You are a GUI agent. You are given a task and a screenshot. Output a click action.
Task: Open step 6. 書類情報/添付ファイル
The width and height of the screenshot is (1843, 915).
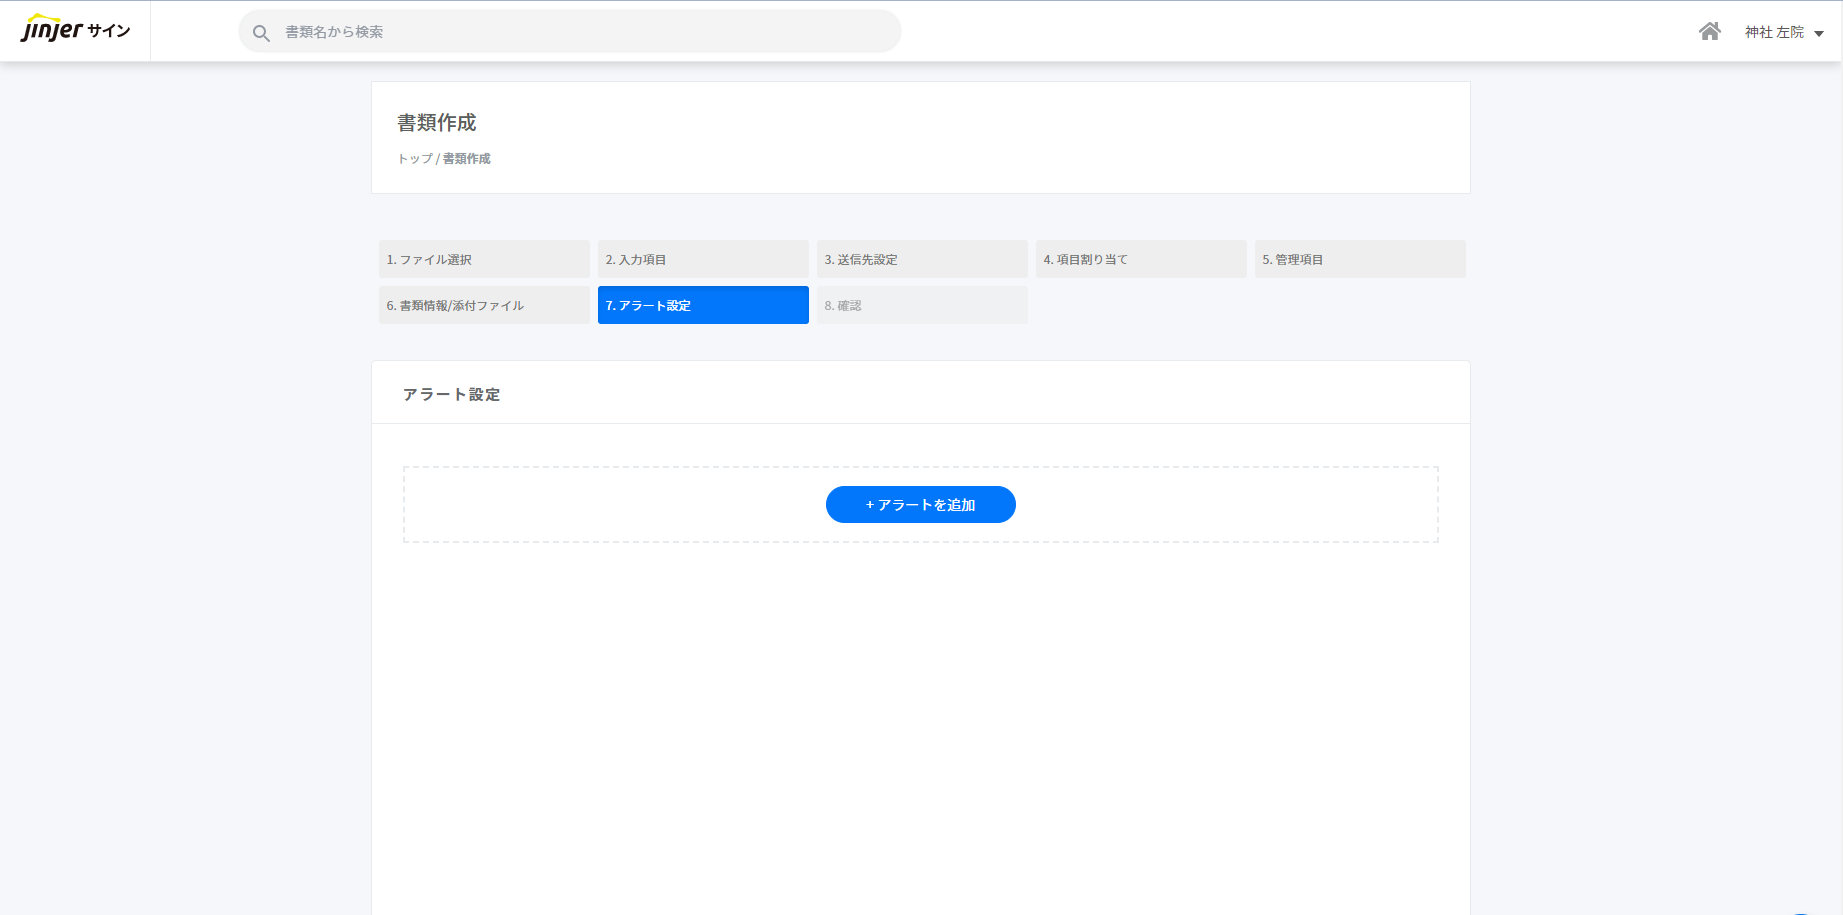point(484,305)
